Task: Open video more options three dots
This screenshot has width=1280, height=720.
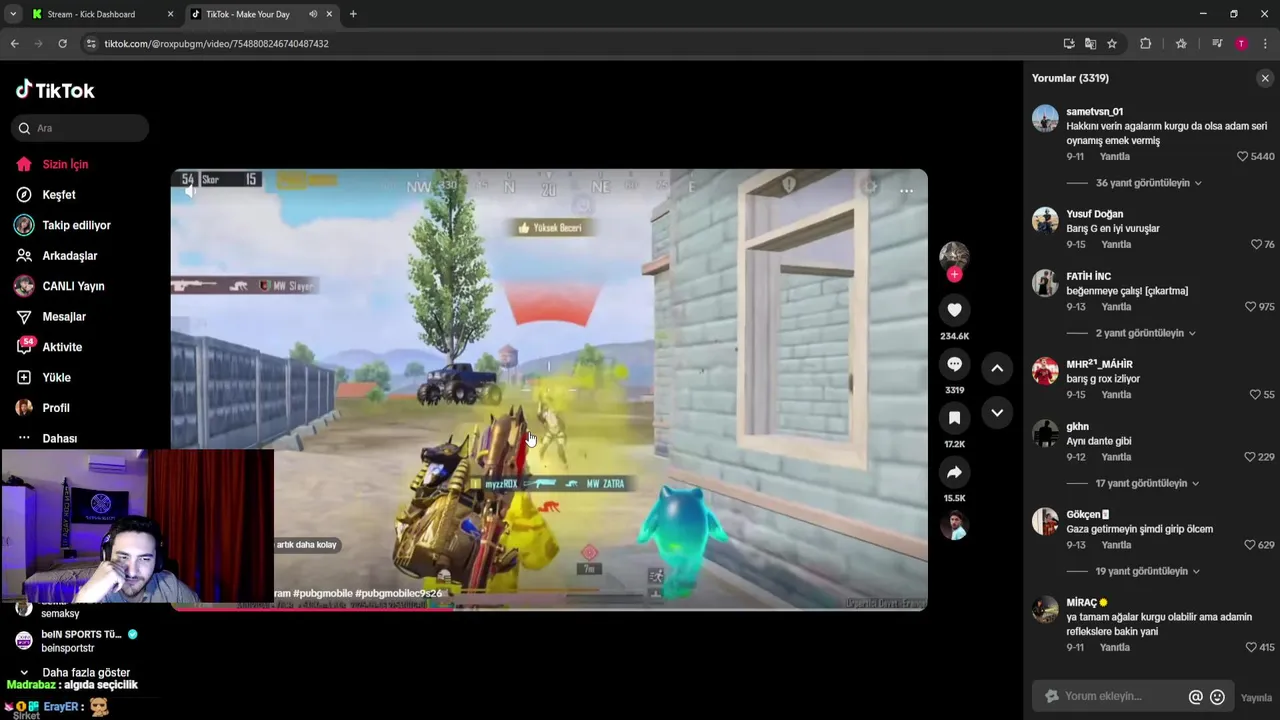Action: 906,191
